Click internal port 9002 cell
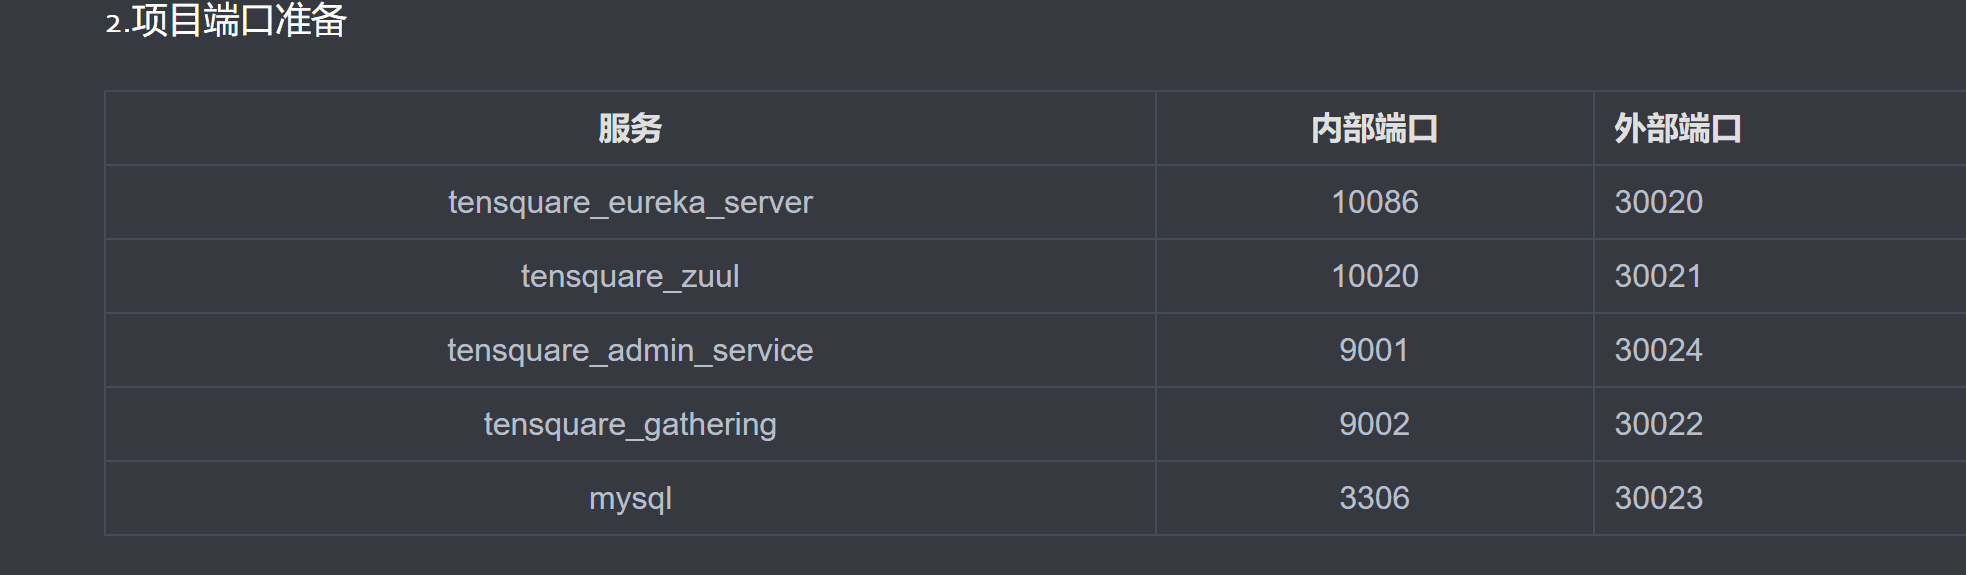Image resolution: width=1966 pixels, height=575 pixels. click(1375, 425)
